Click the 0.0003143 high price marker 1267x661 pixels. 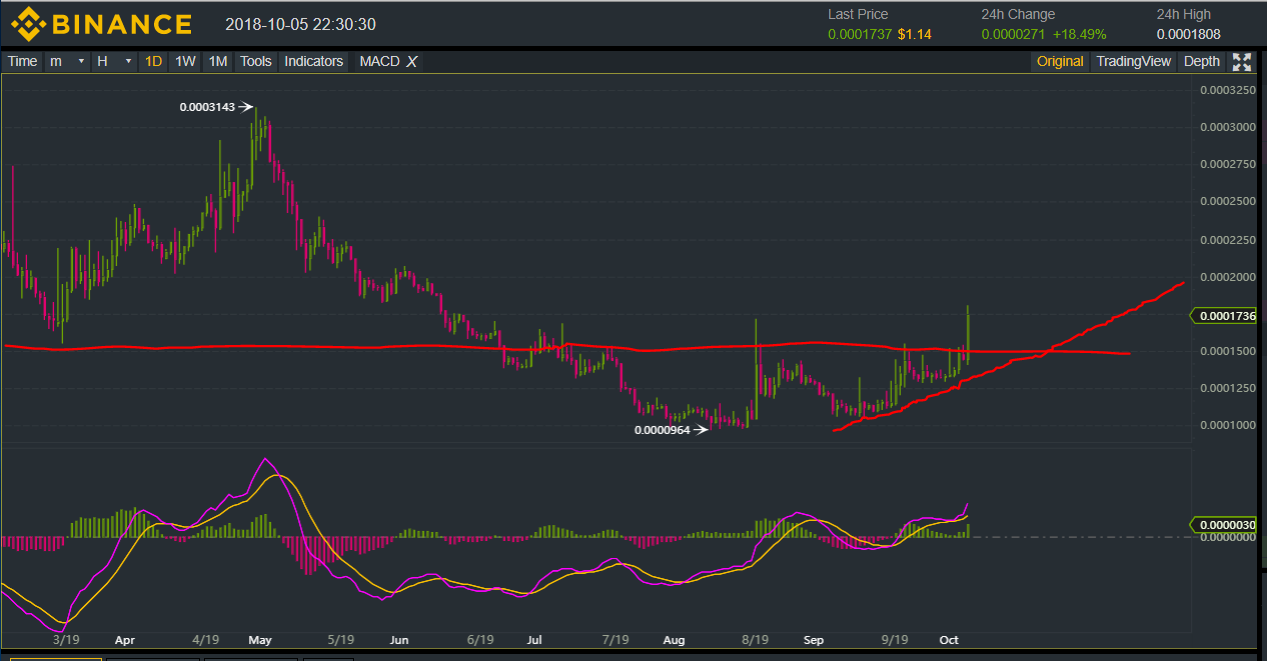coord(207,106)
